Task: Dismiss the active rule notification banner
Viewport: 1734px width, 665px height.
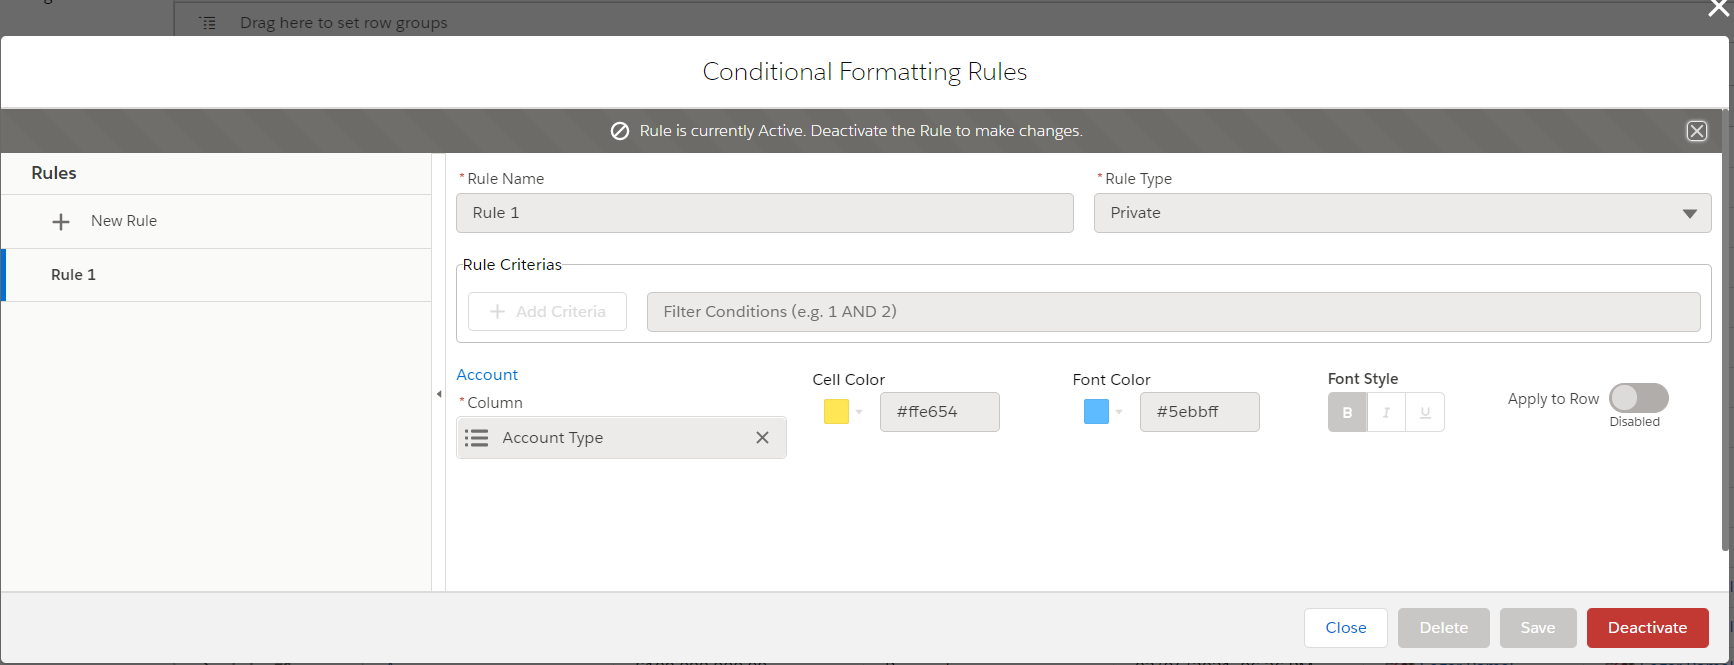Action: click(x=1696, y=131)
